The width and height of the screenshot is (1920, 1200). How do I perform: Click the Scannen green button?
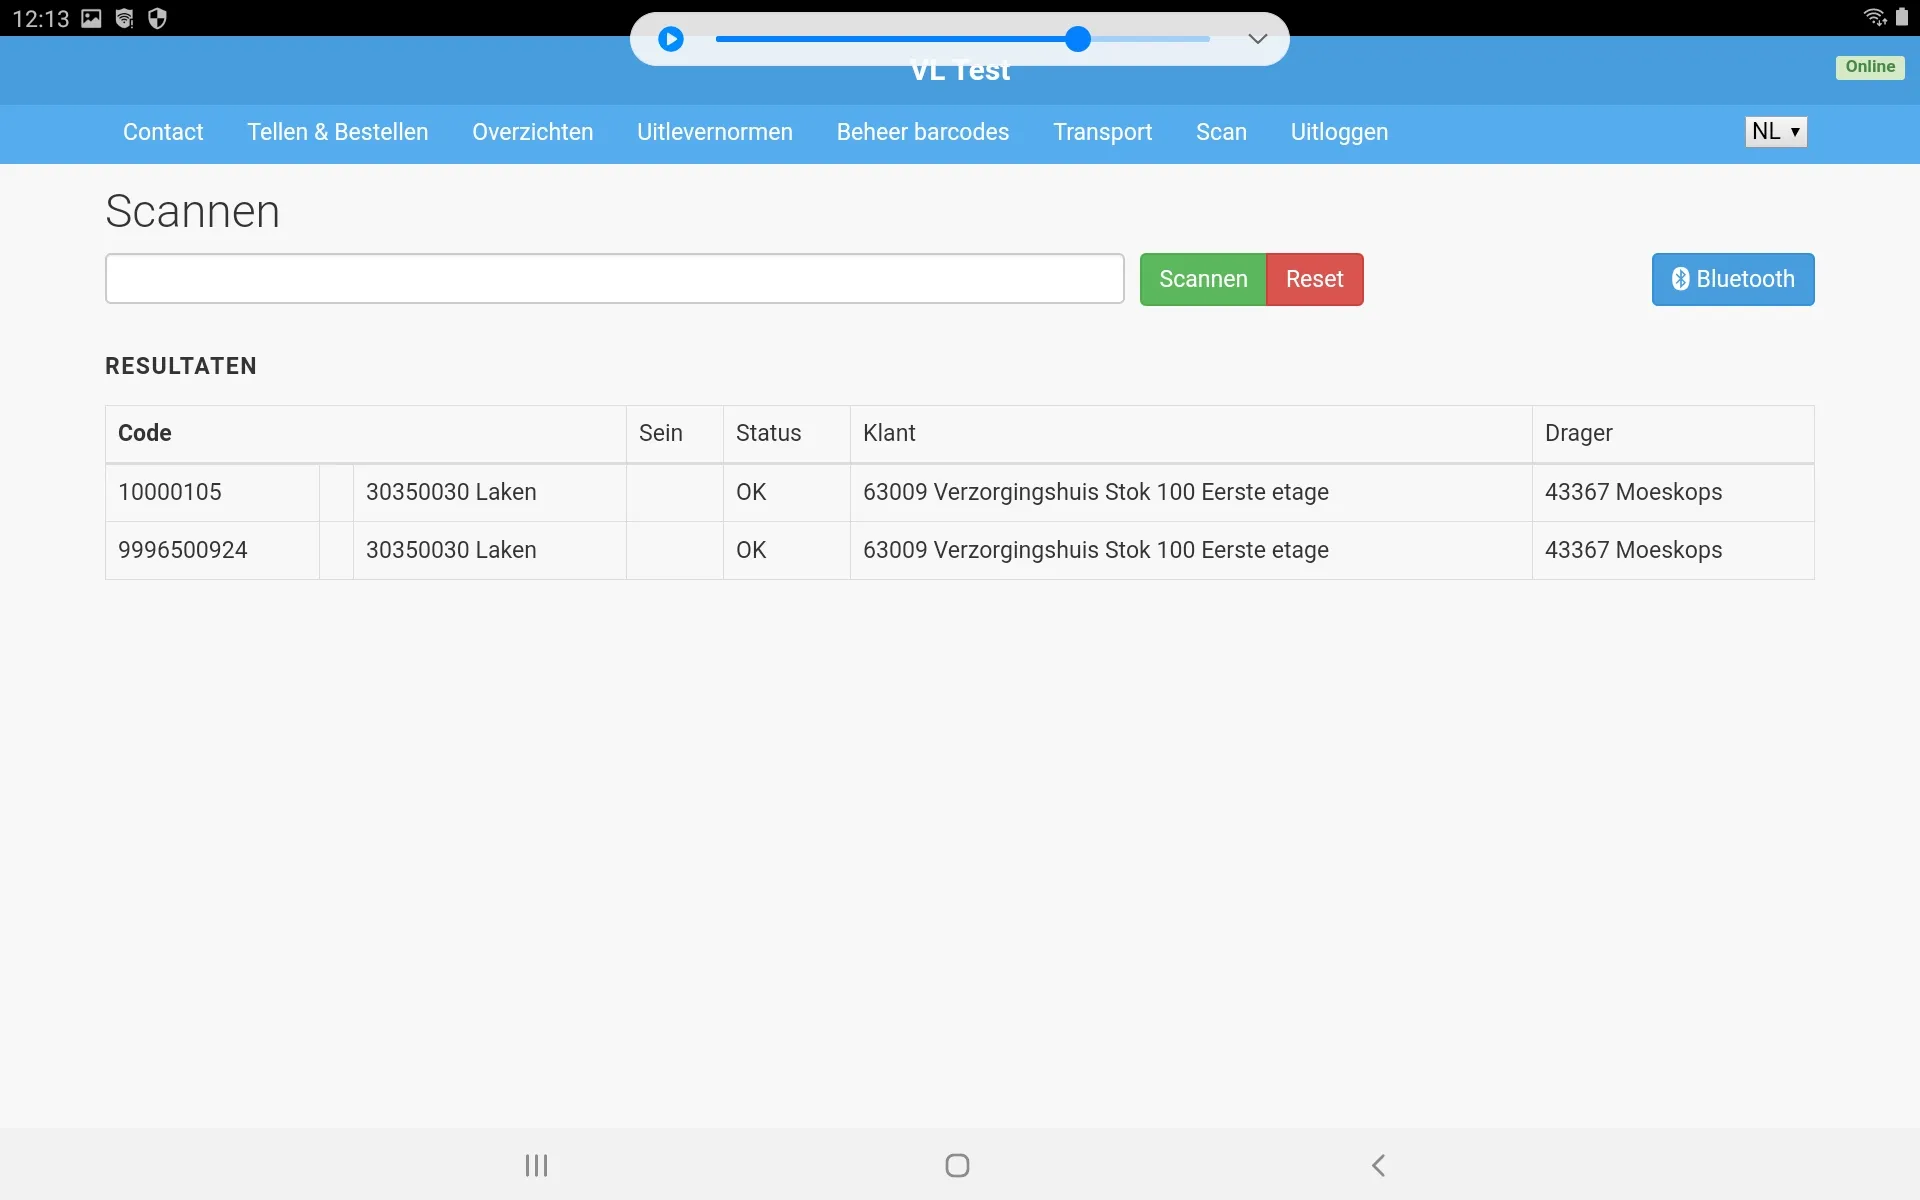(x=1203, y=278)
